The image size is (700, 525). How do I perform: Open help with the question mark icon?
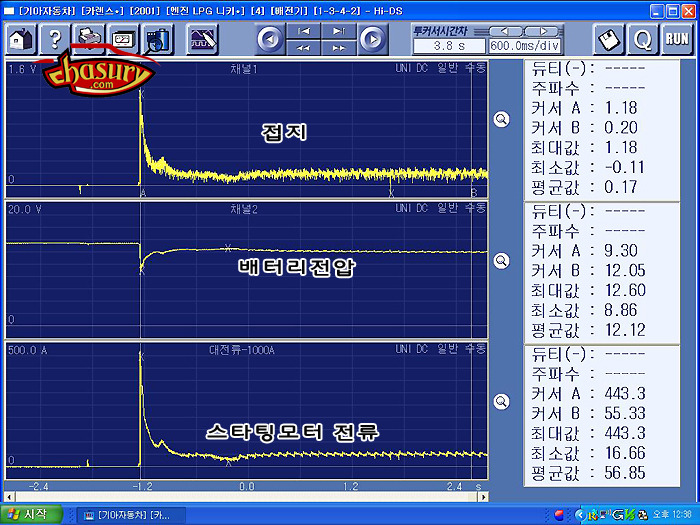coord(55,40)
